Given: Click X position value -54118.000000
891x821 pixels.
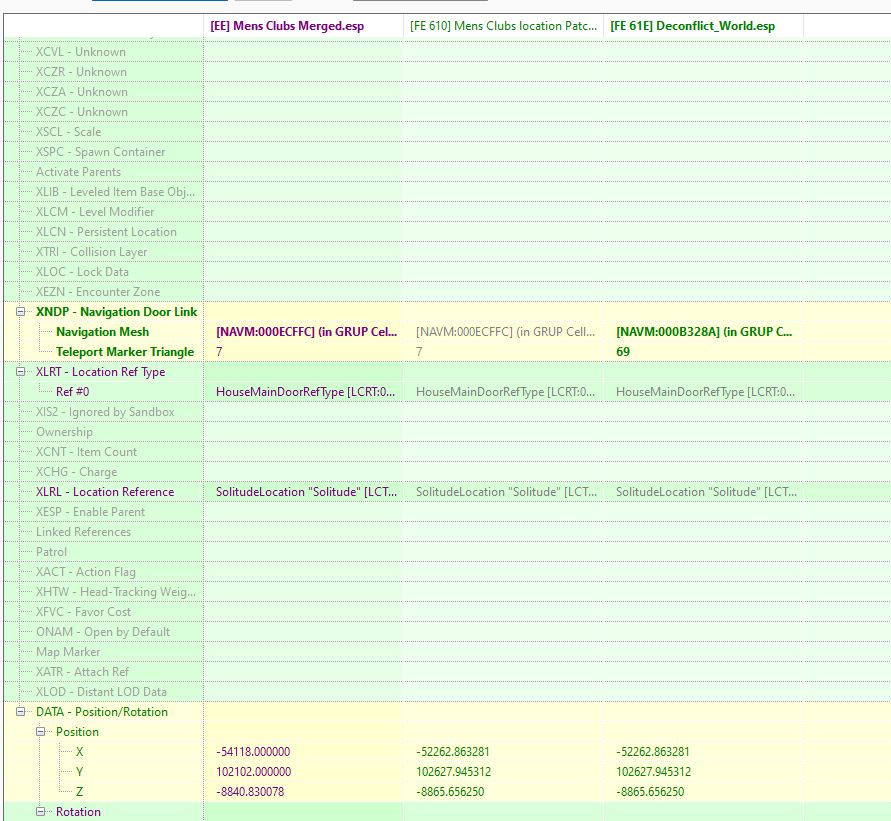Looking at the screenshot, I should pos(253,752).
